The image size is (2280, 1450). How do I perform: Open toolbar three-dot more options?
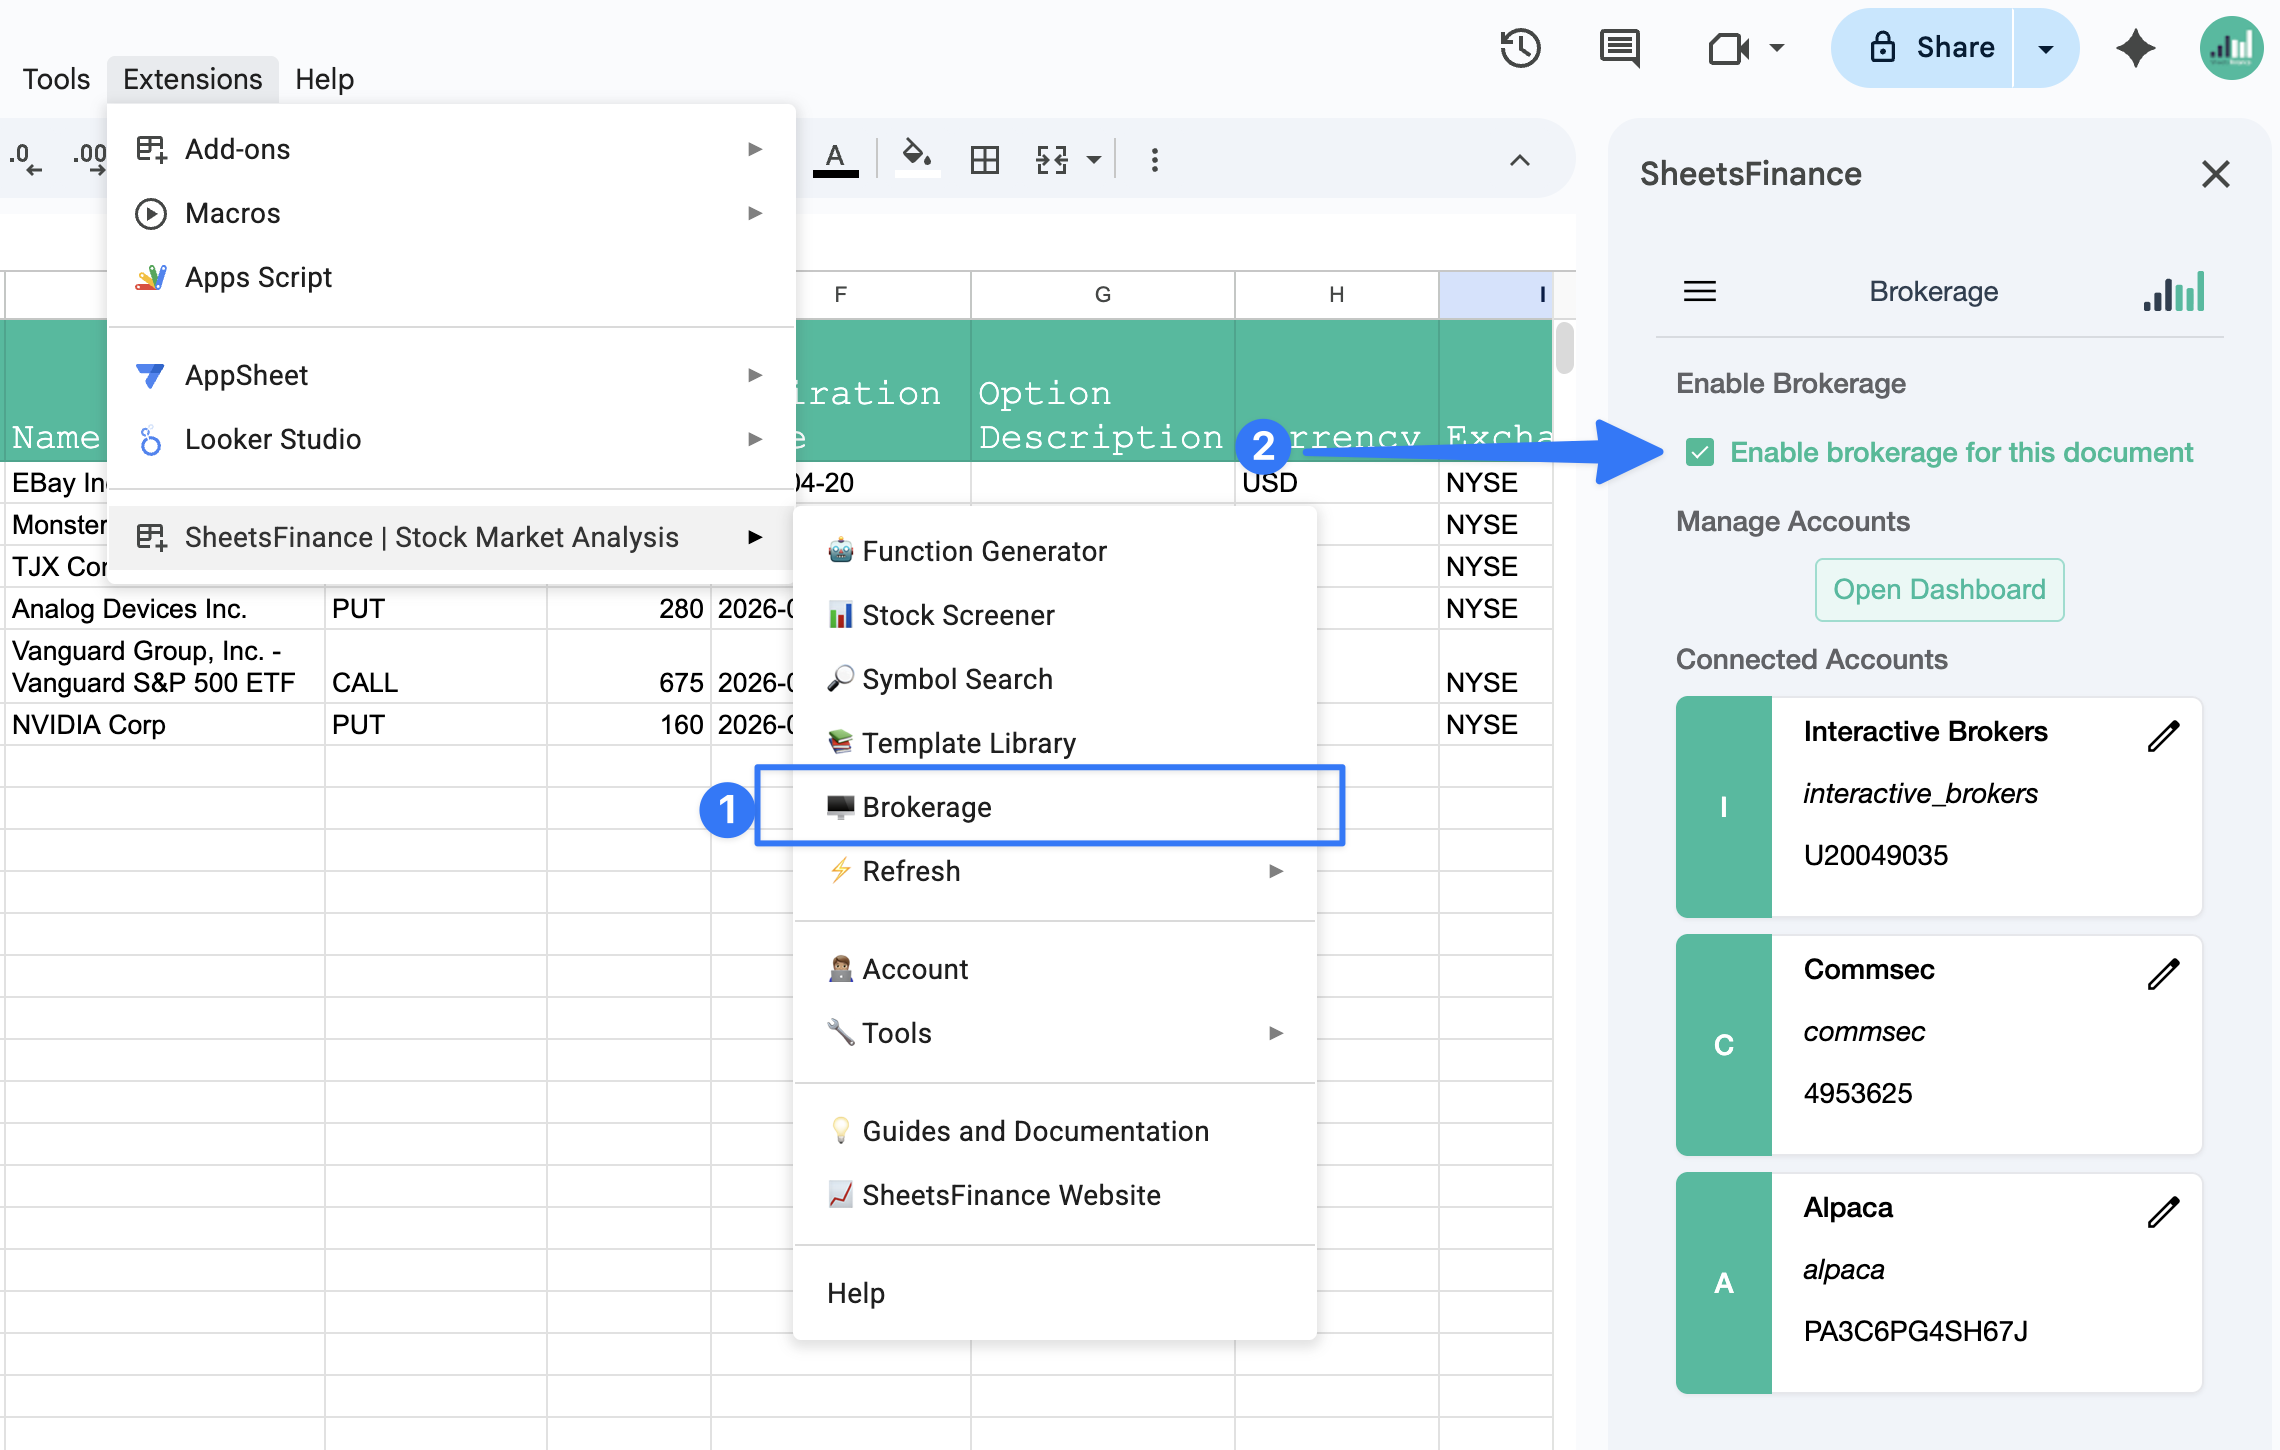click(1155, 160)
